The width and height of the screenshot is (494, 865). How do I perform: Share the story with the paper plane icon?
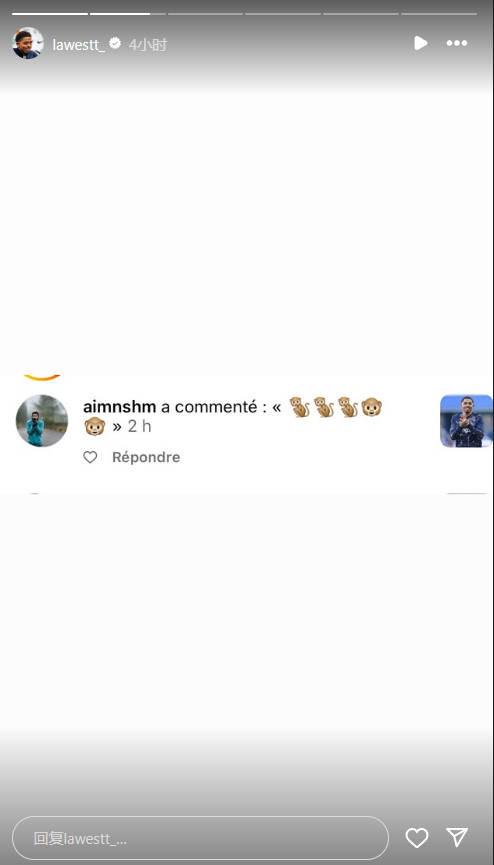tap(457, 837)
